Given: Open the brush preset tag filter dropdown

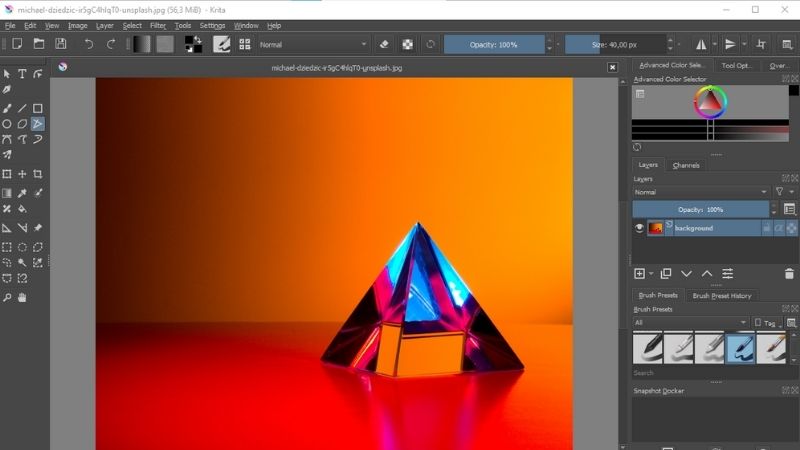Looking at the screenshot, I should coord(690,322).
